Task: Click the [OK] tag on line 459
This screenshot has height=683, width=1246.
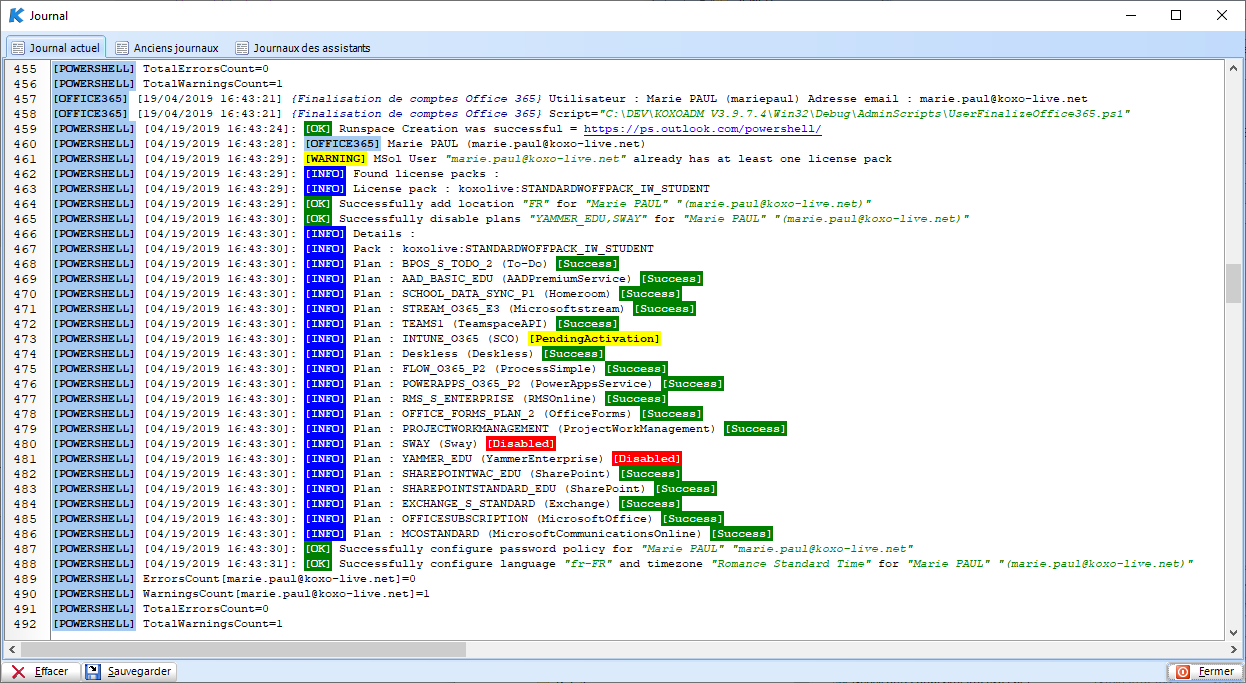Action: (x=318, y=129)
